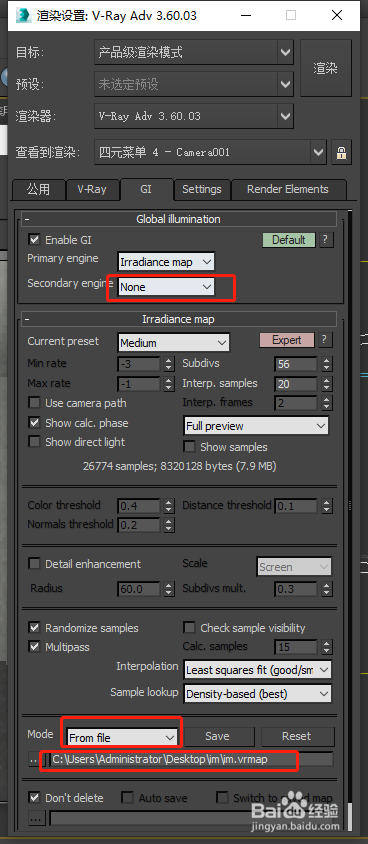Collapse the Global illumination rollout minus sign
Viewport: 368px width, 844px height.
(x=27, y=220)
